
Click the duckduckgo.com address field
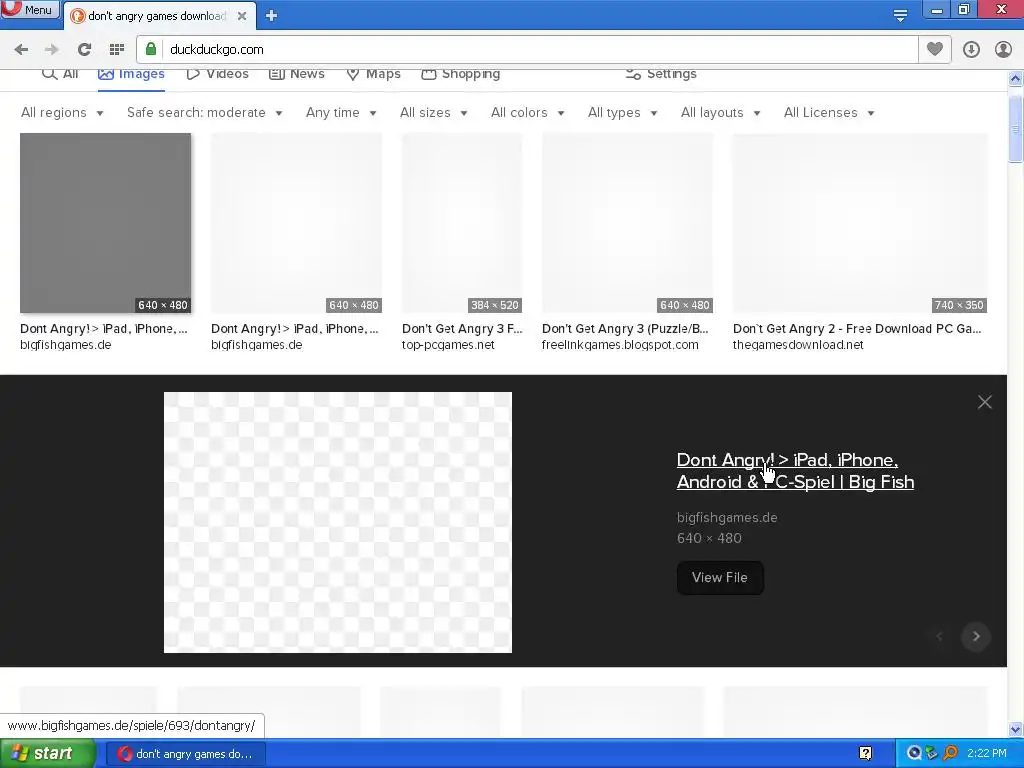(528, 50)
